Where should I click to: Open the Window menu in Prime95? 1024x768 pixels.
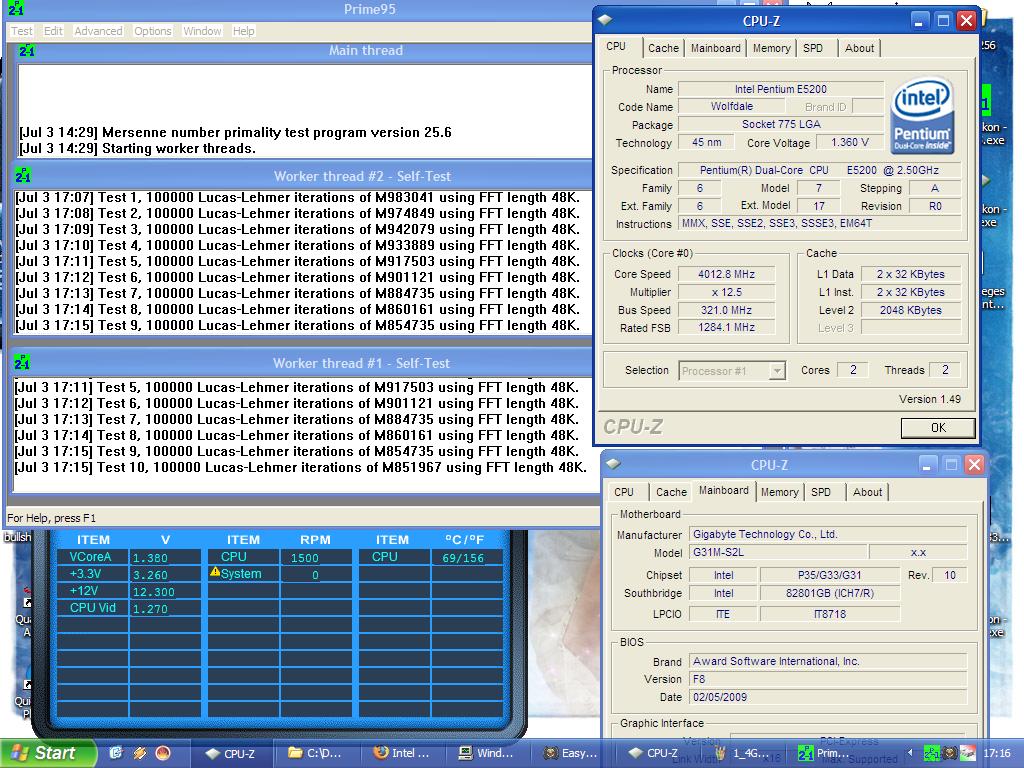point(202,31)
